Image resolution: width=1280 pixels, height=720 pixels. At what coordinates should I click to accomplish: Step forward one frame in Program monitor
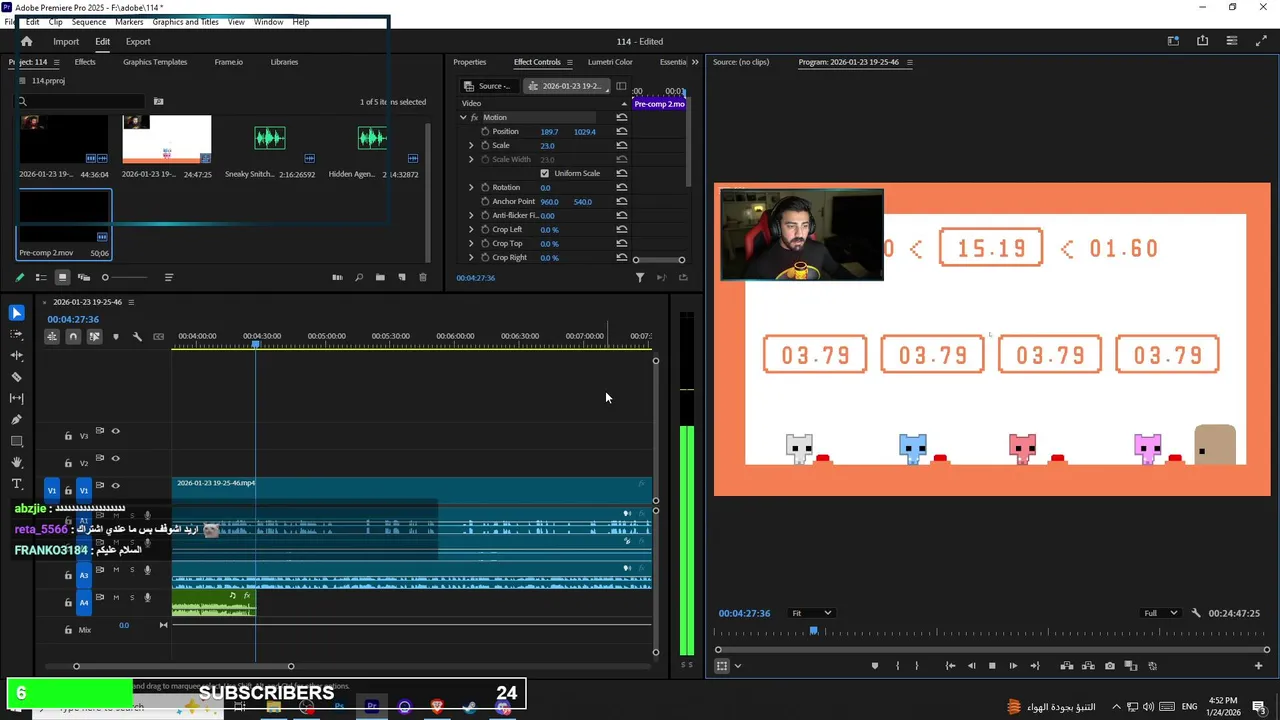[x=1013, y=666]
